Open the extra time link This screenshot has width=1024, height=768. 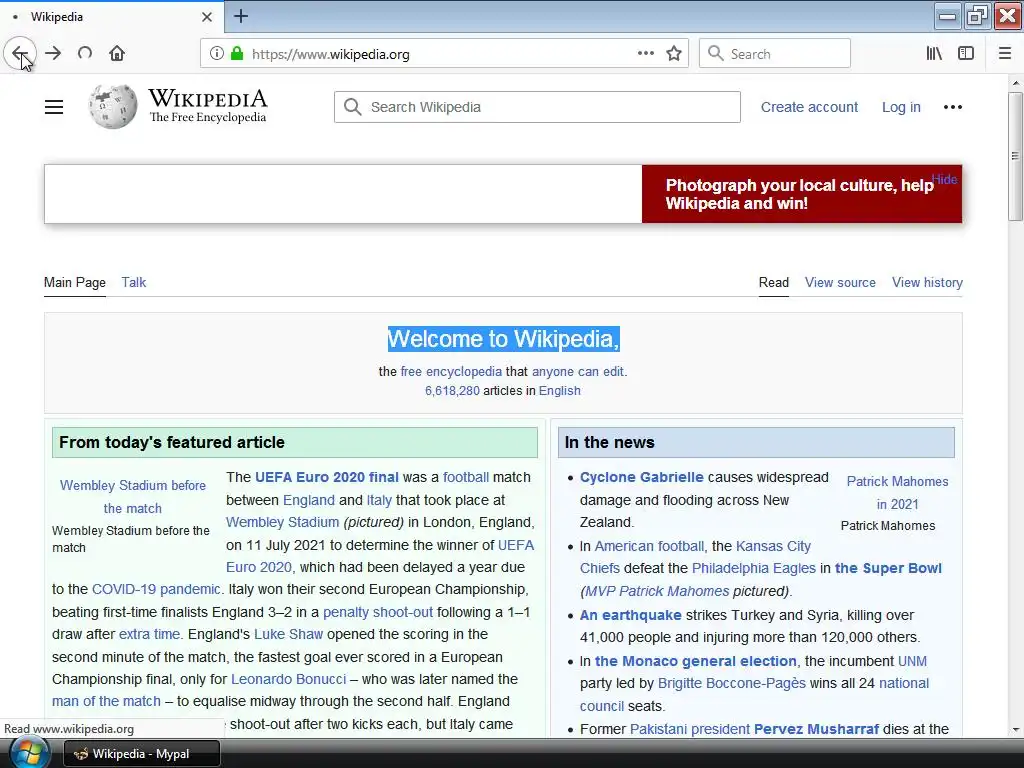[x=149, y=634]
